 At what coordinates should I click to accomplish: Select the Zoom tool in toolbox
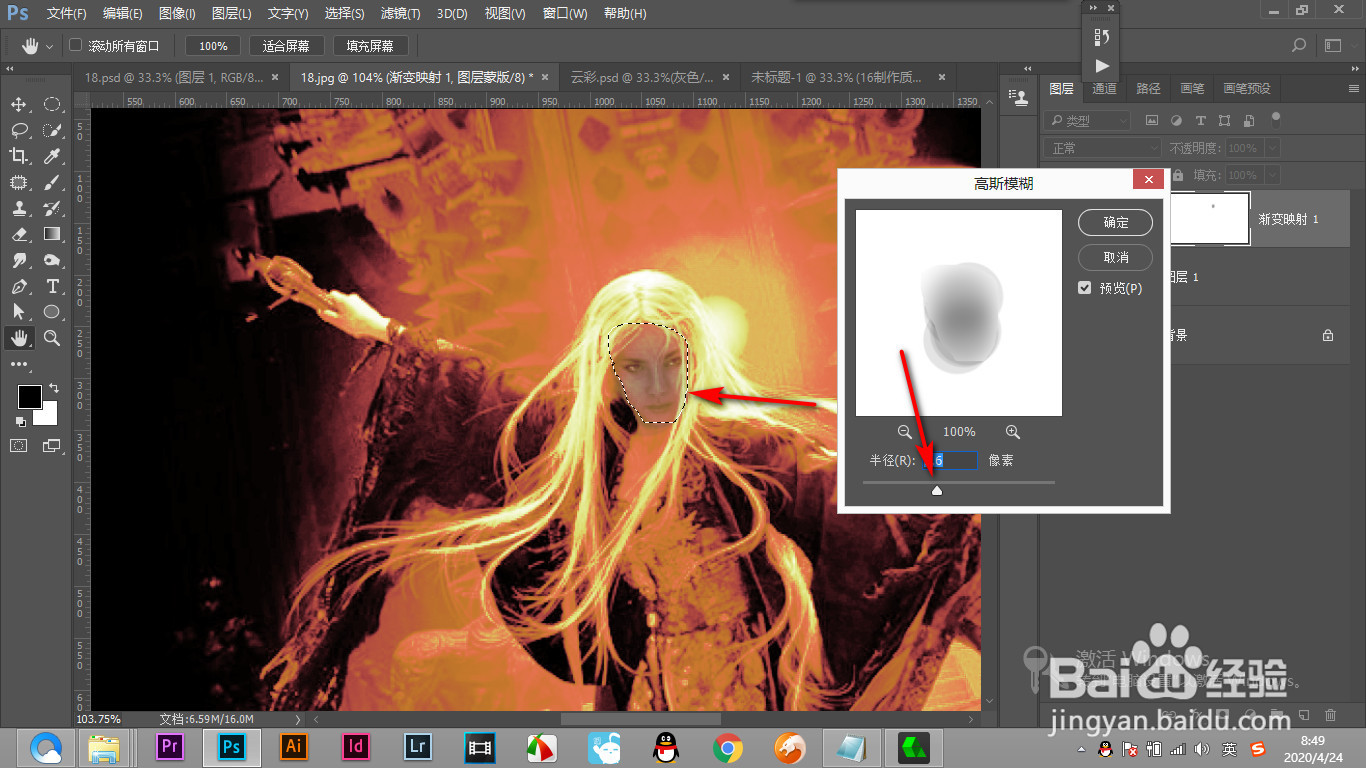52,338
